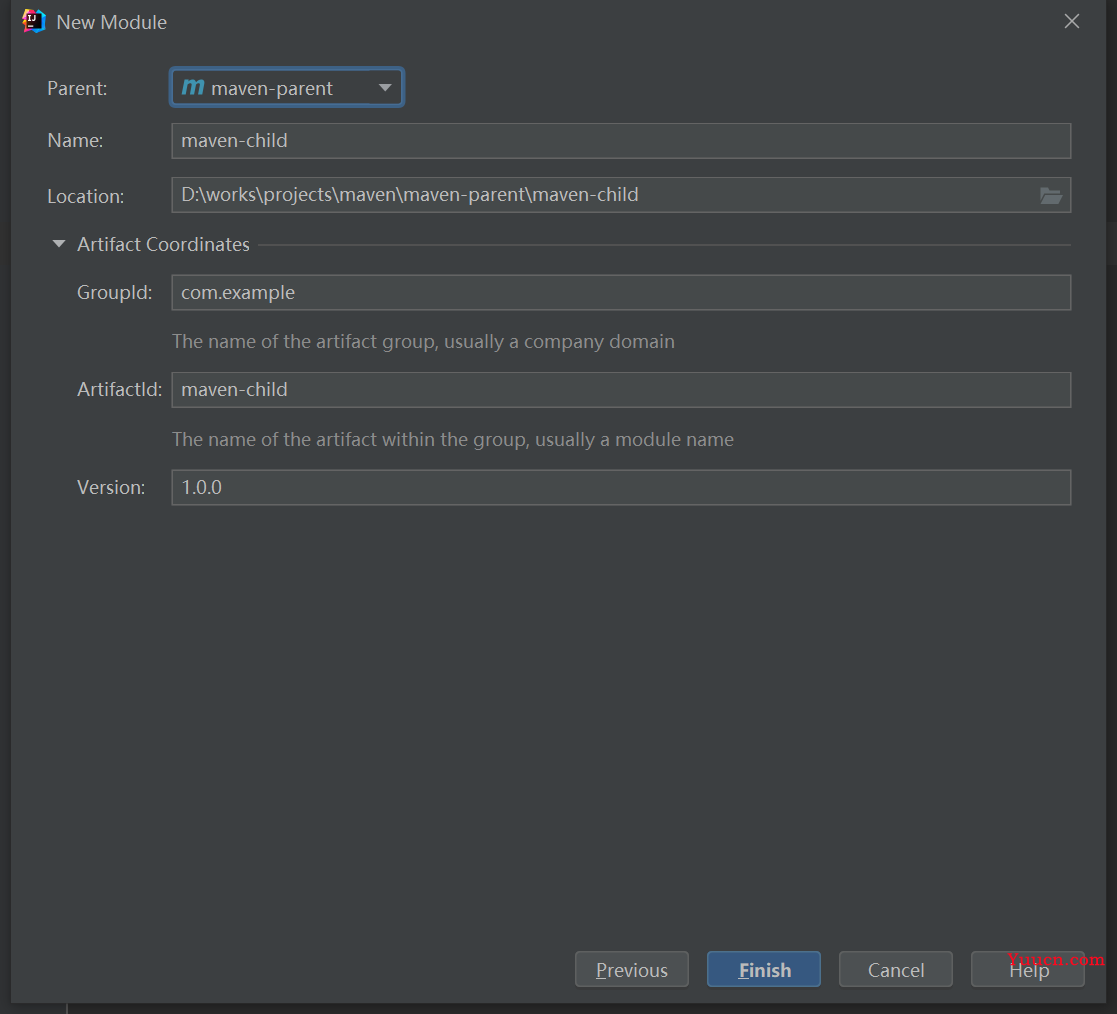Click the Maven 'm' icon in Parent box

193,88
